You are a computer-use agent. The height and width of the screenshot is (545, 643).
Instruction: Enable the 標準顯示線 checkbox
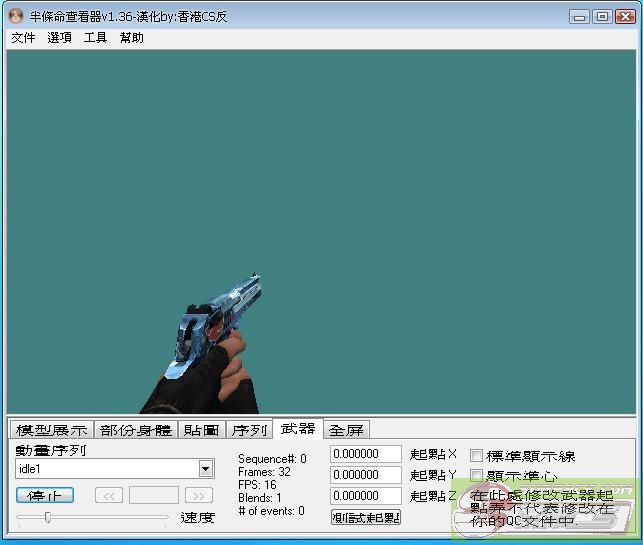(x=477, y=456)
